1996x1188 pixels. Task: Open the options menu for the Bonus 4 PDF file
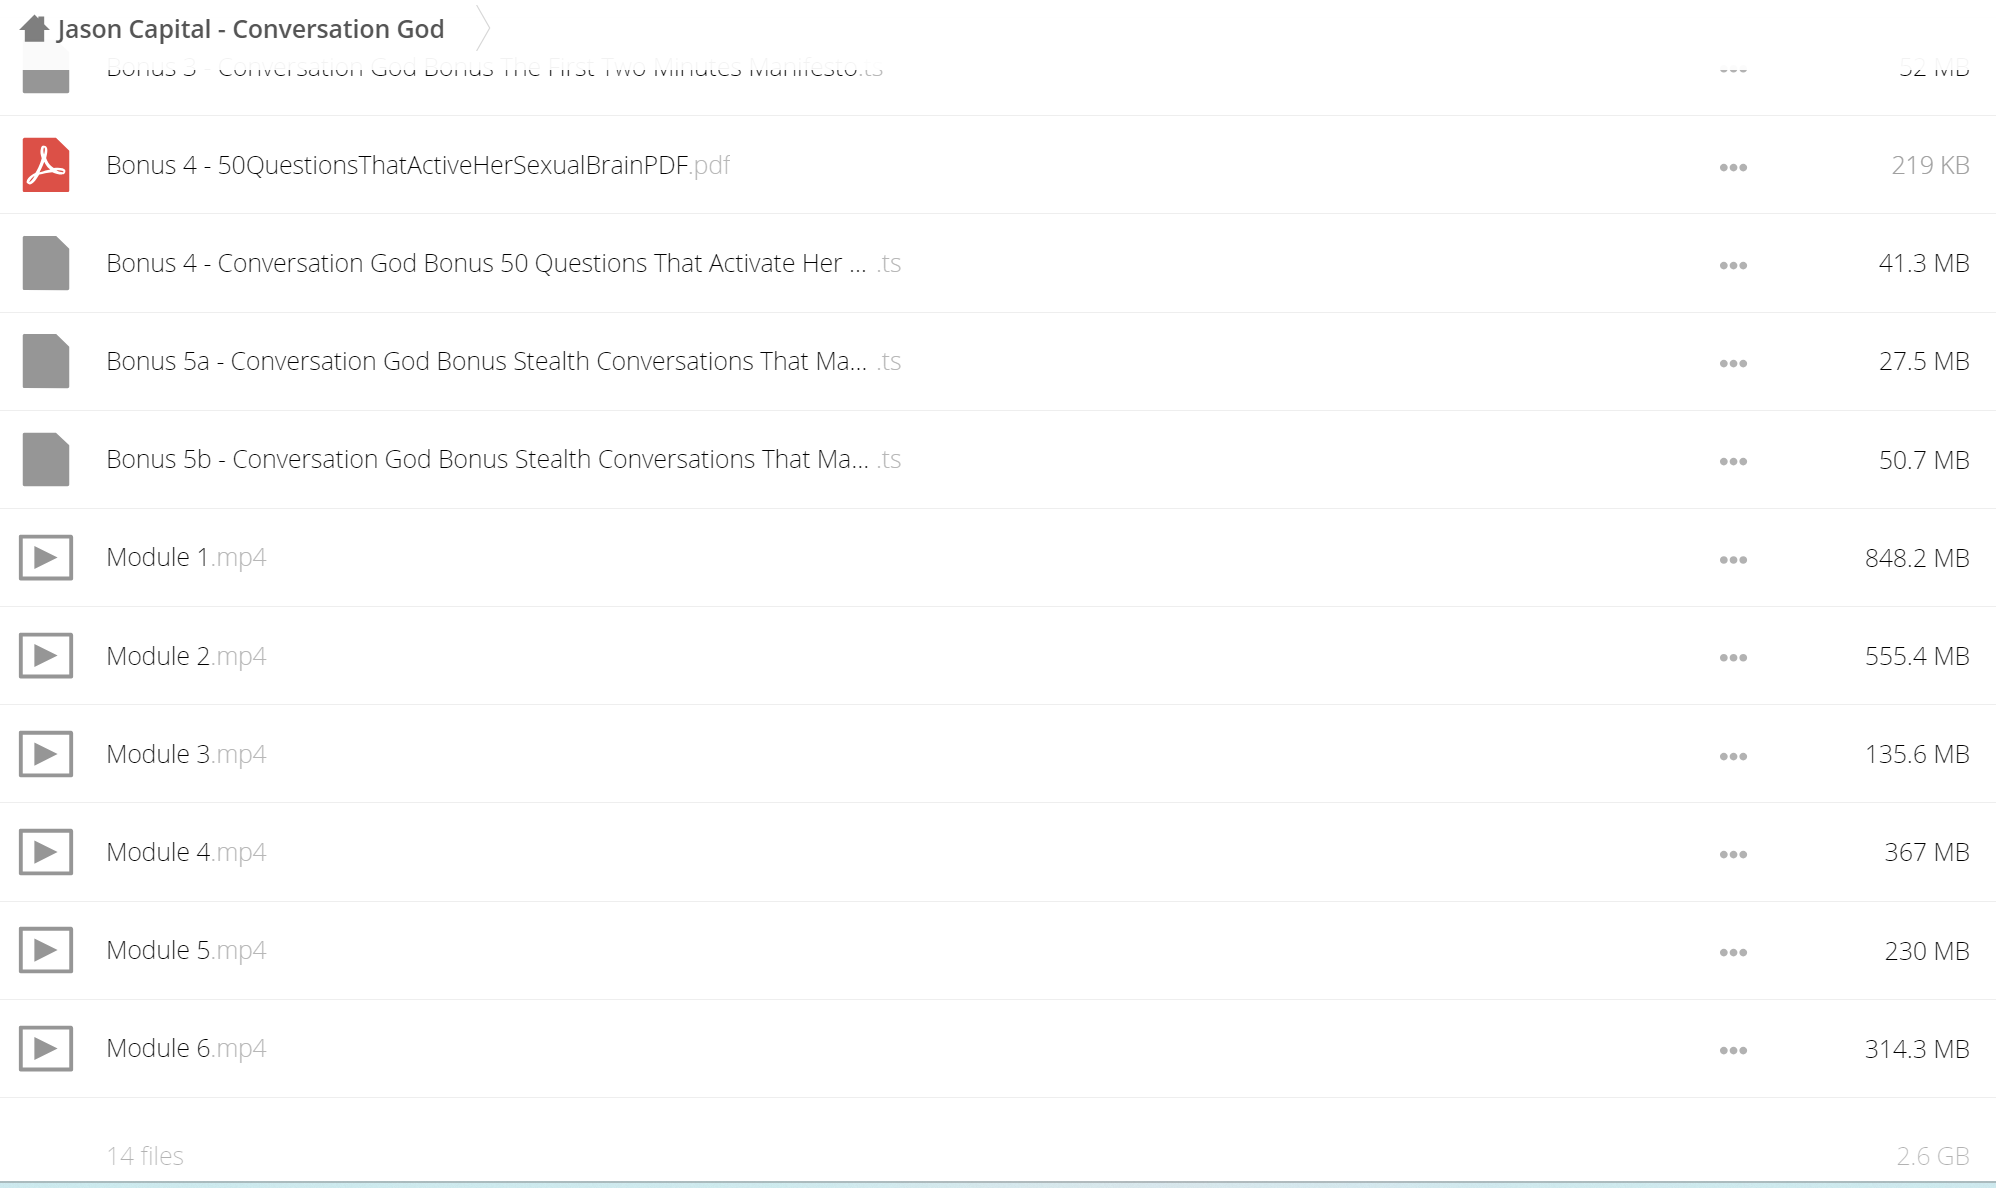coord(1733,167)
